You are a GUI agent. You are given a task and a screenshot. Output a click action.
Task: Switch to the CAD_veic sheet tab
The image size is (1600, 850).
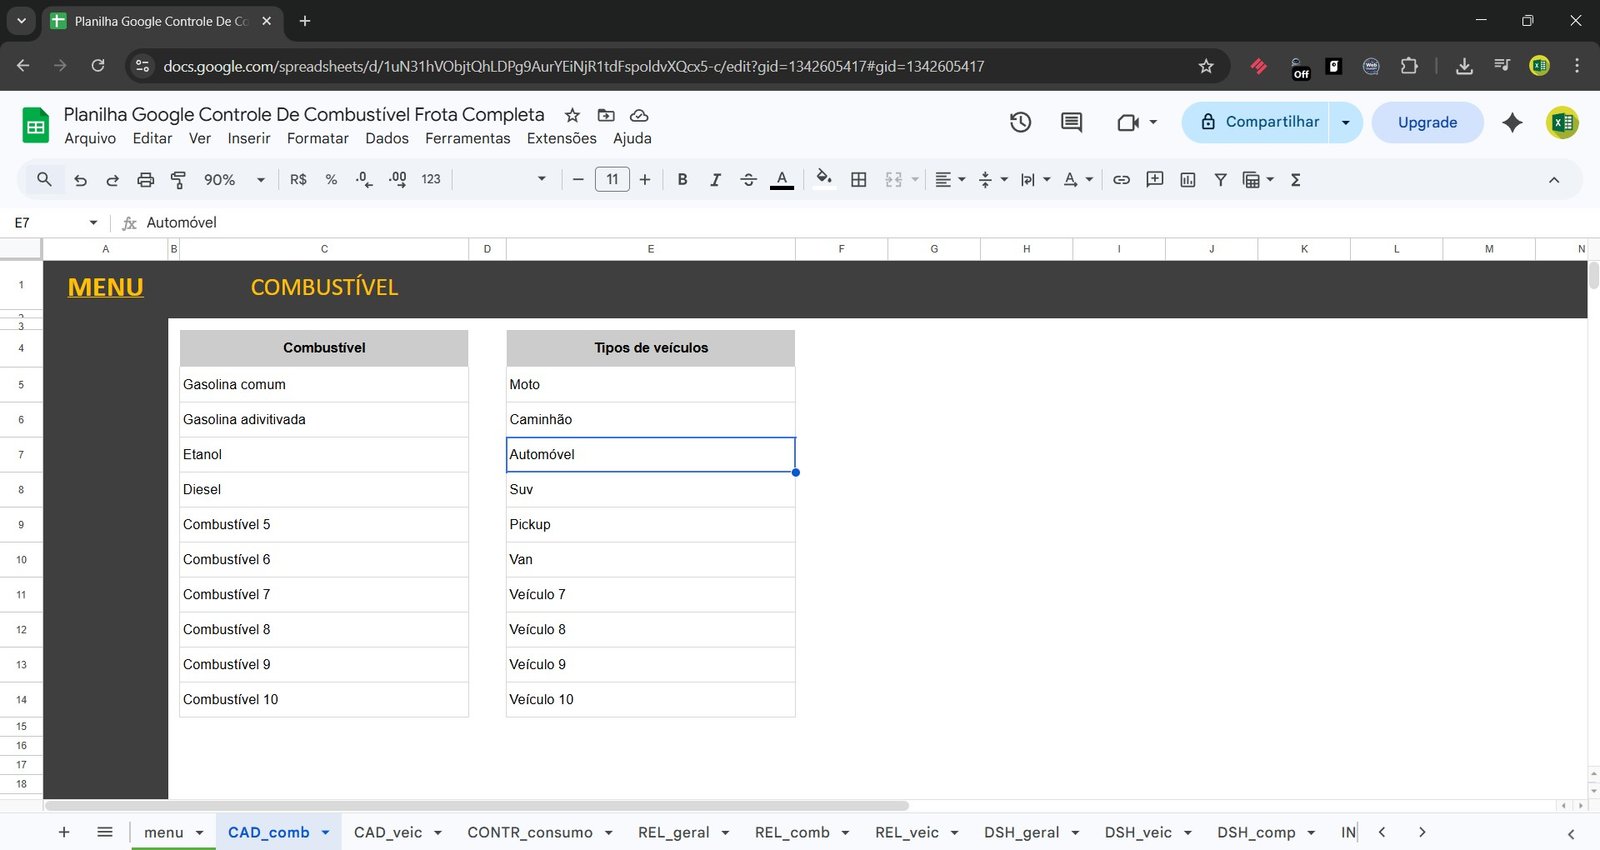388,832
